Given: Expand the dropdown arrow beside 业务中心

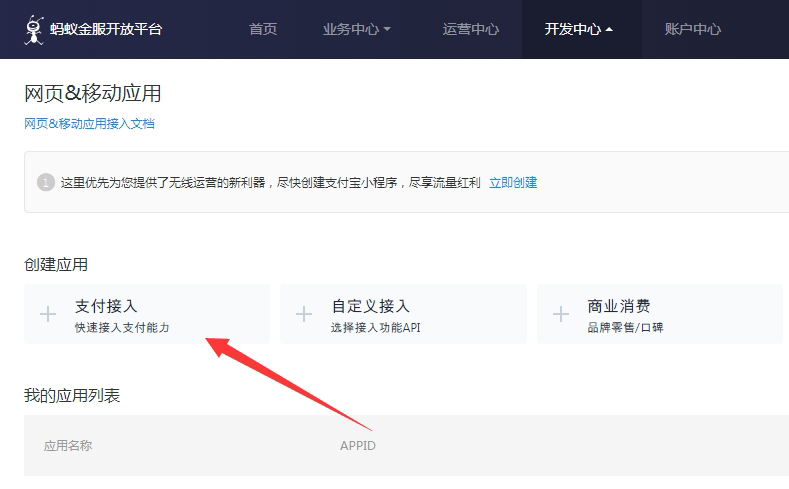Looking at the screenshot, I should (x=387, y=30).
